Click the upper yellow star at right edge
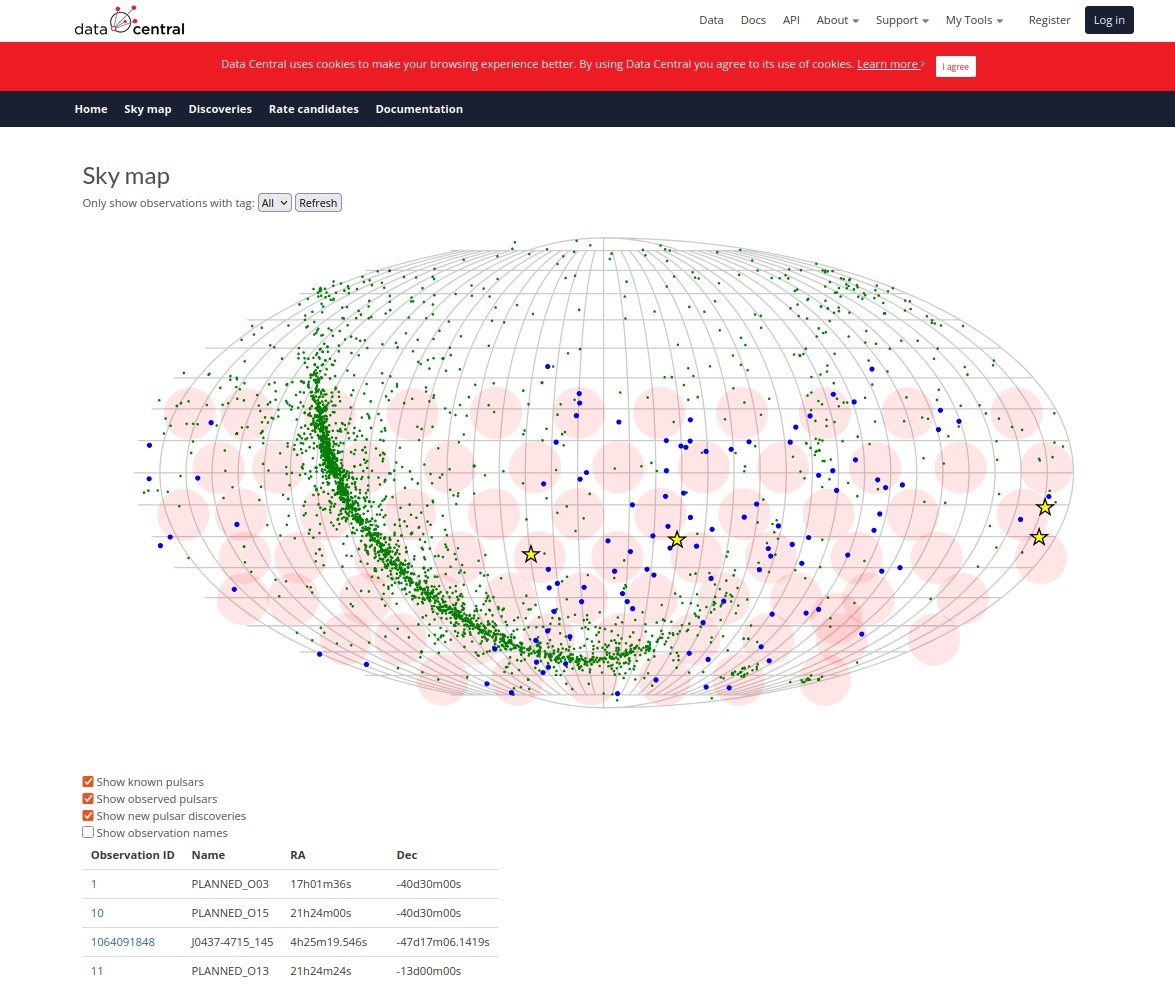The image size is (1175, 984). [1045, 507]
